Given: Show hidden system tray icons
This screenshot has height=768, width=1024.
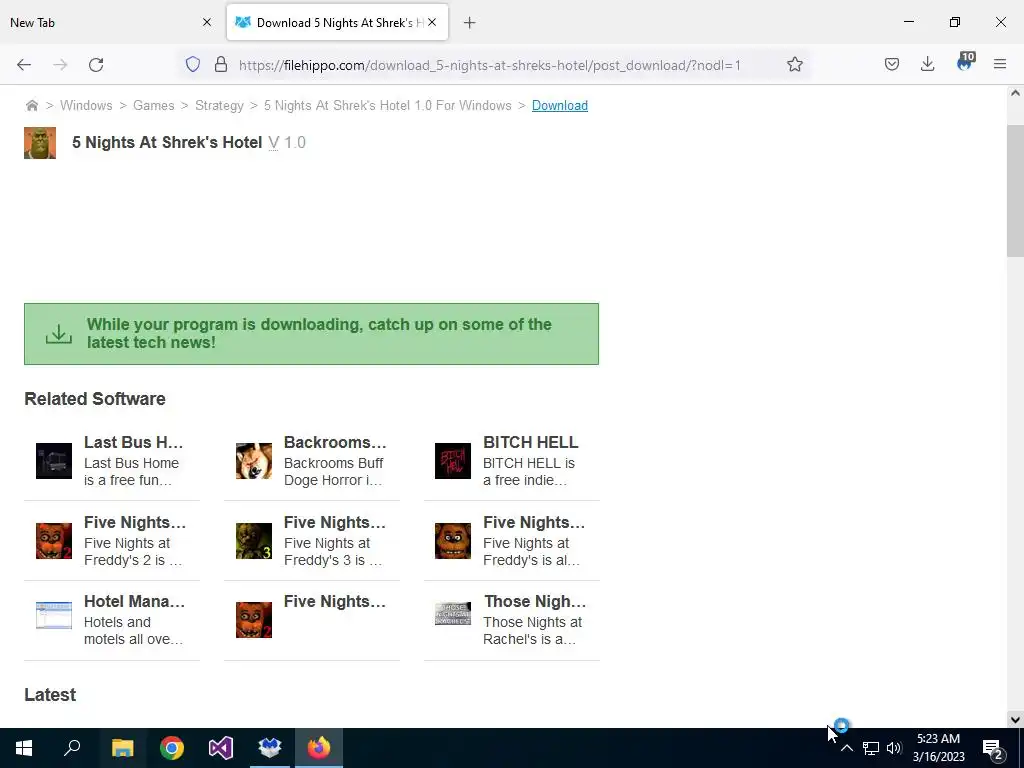Looking at the screenshot, I should [x=846, y=748].
